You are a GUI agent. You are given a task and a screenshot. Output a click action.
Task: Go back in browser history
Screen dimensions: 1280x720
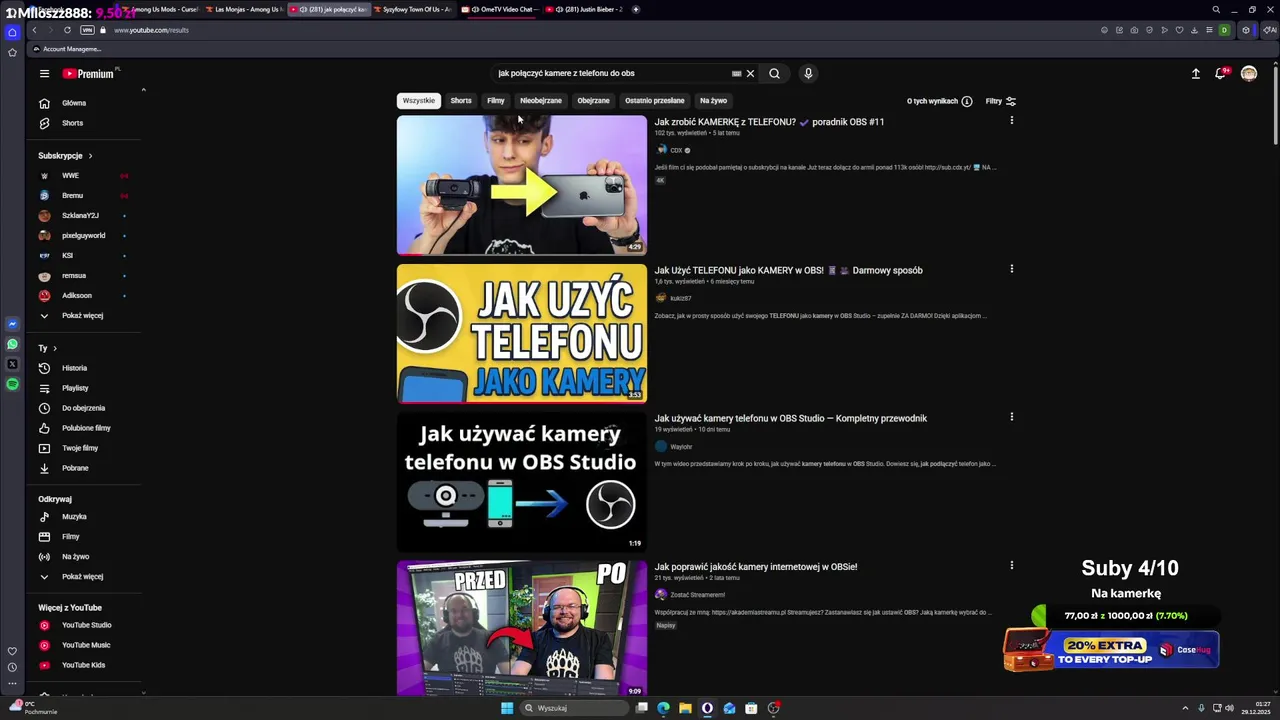(x=34, y=30)
